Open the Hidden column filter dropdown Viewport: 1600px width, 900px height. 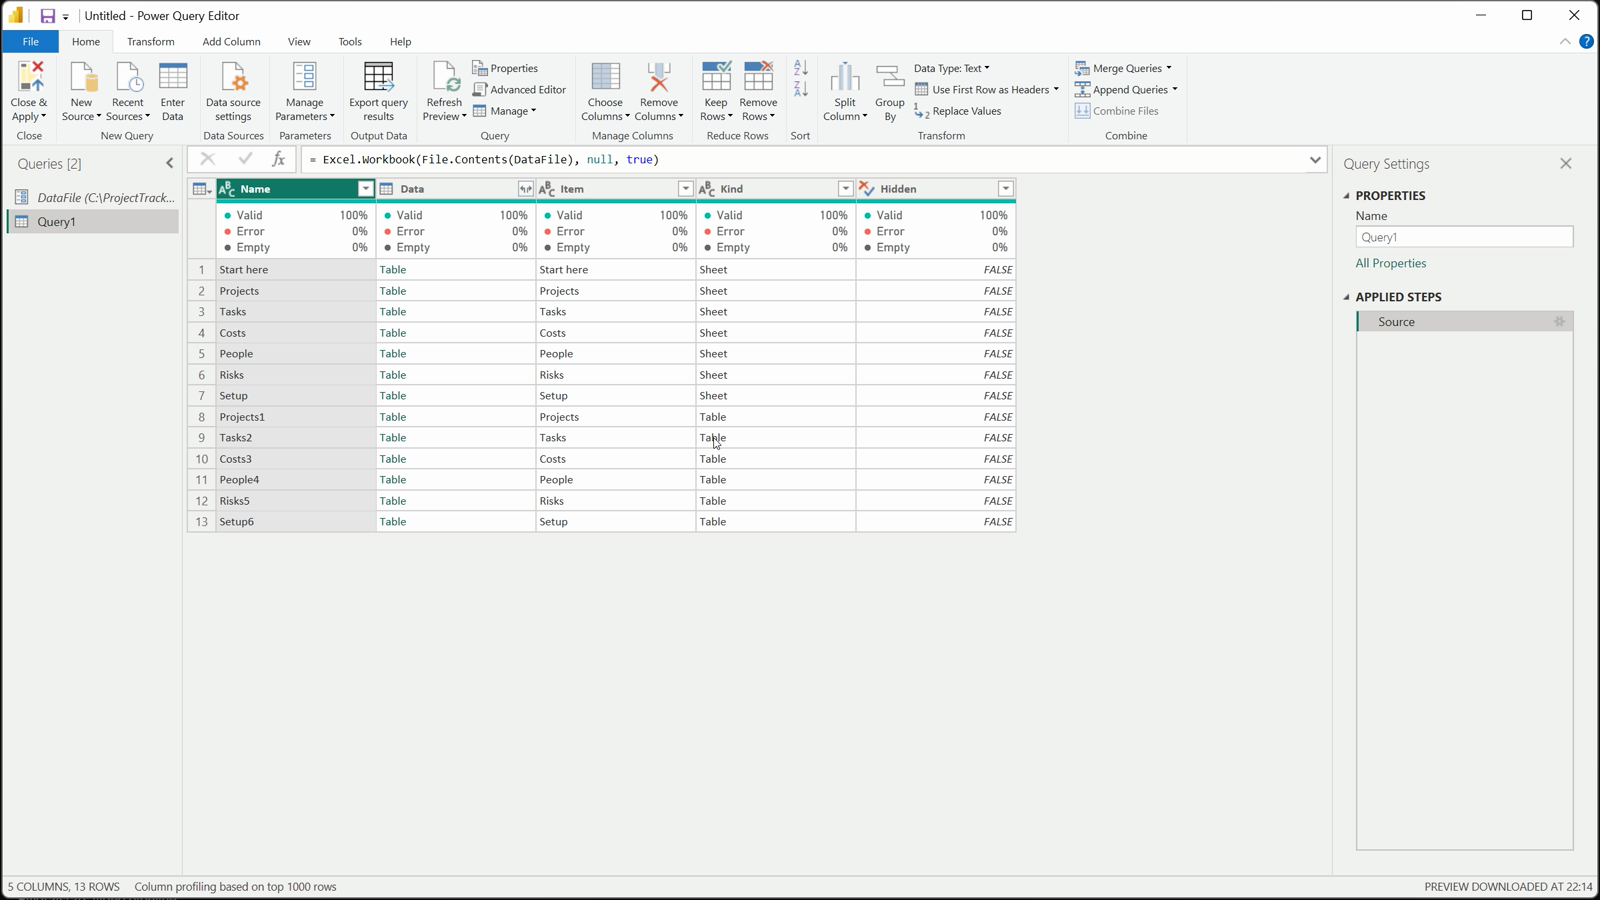pos(1005,189)
